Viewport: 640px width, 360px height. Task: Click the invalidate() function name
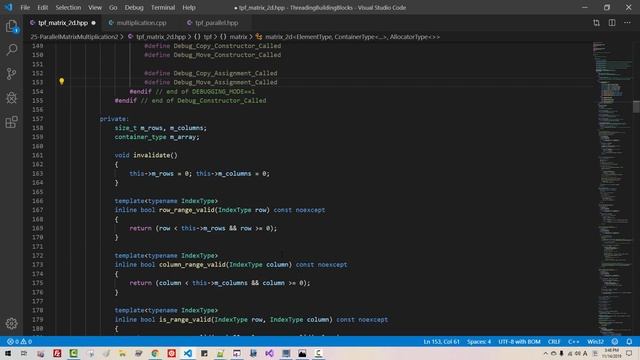click(152, 155)
